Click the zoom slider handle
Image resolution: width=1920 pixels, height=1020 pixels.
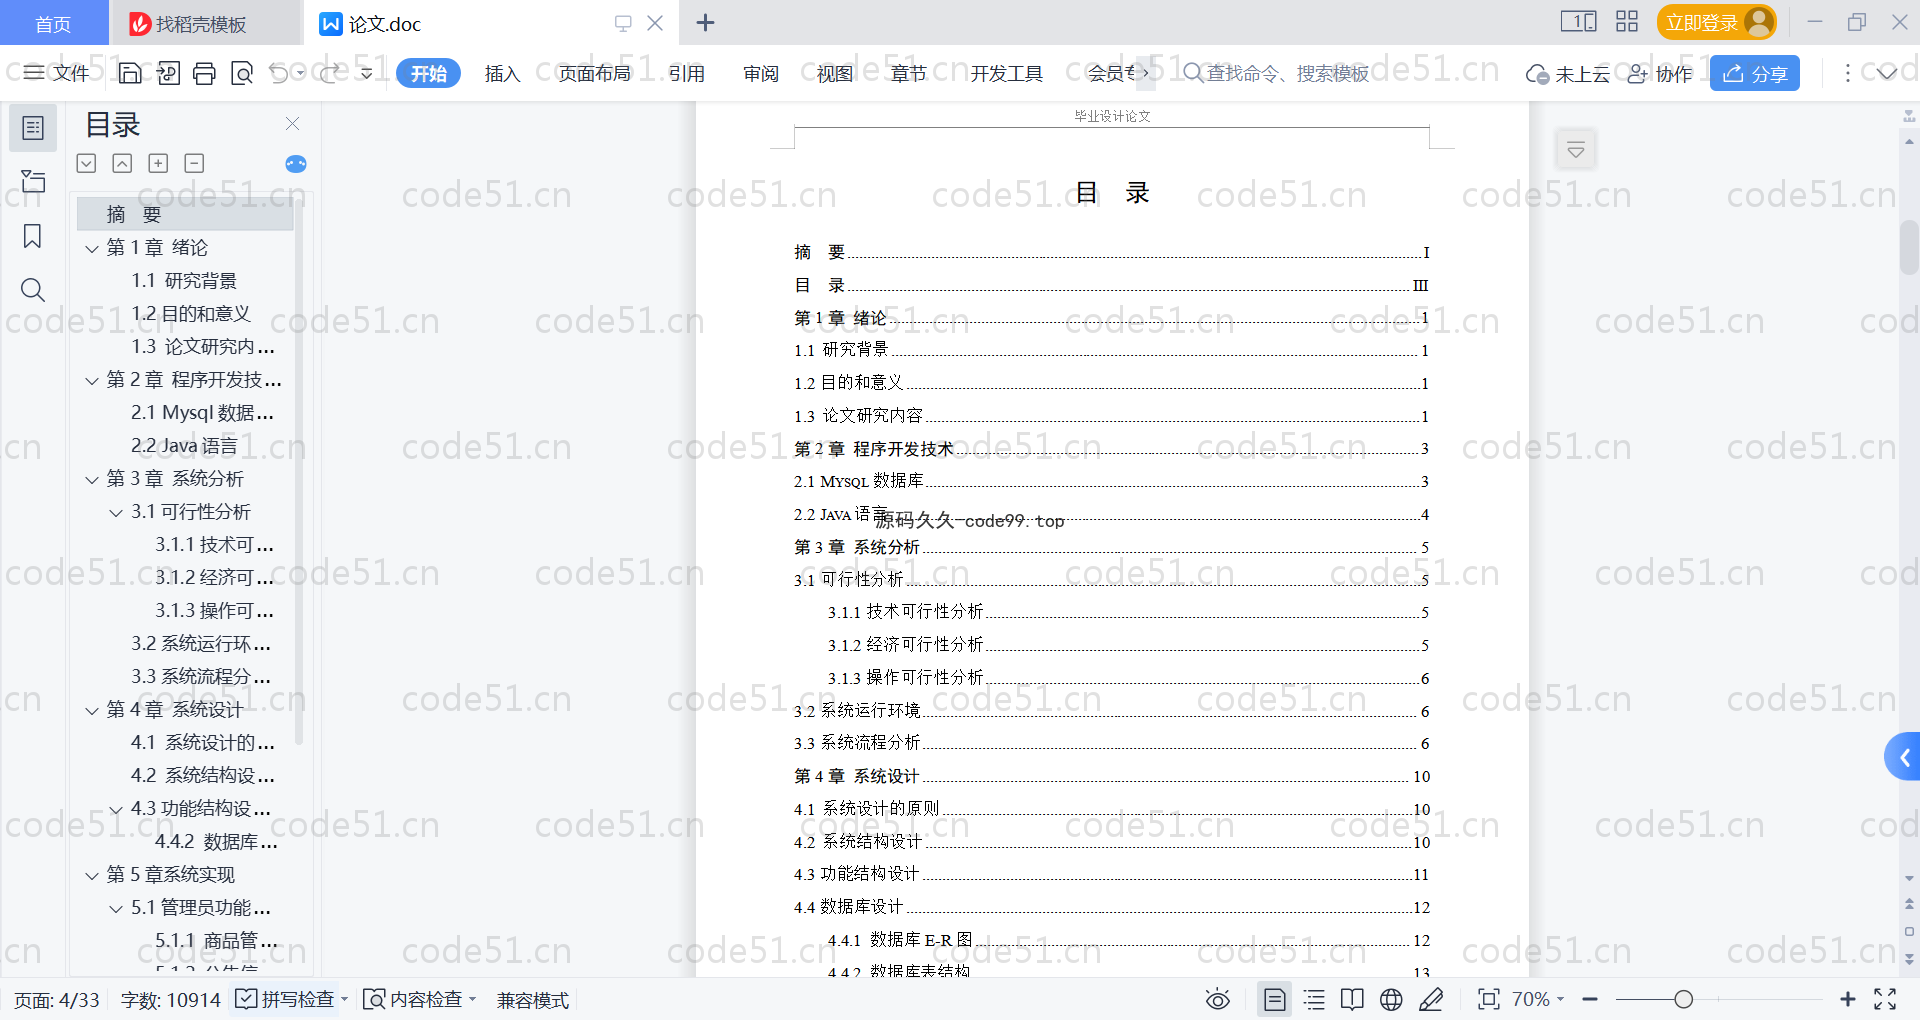[x=1684, y=999]
